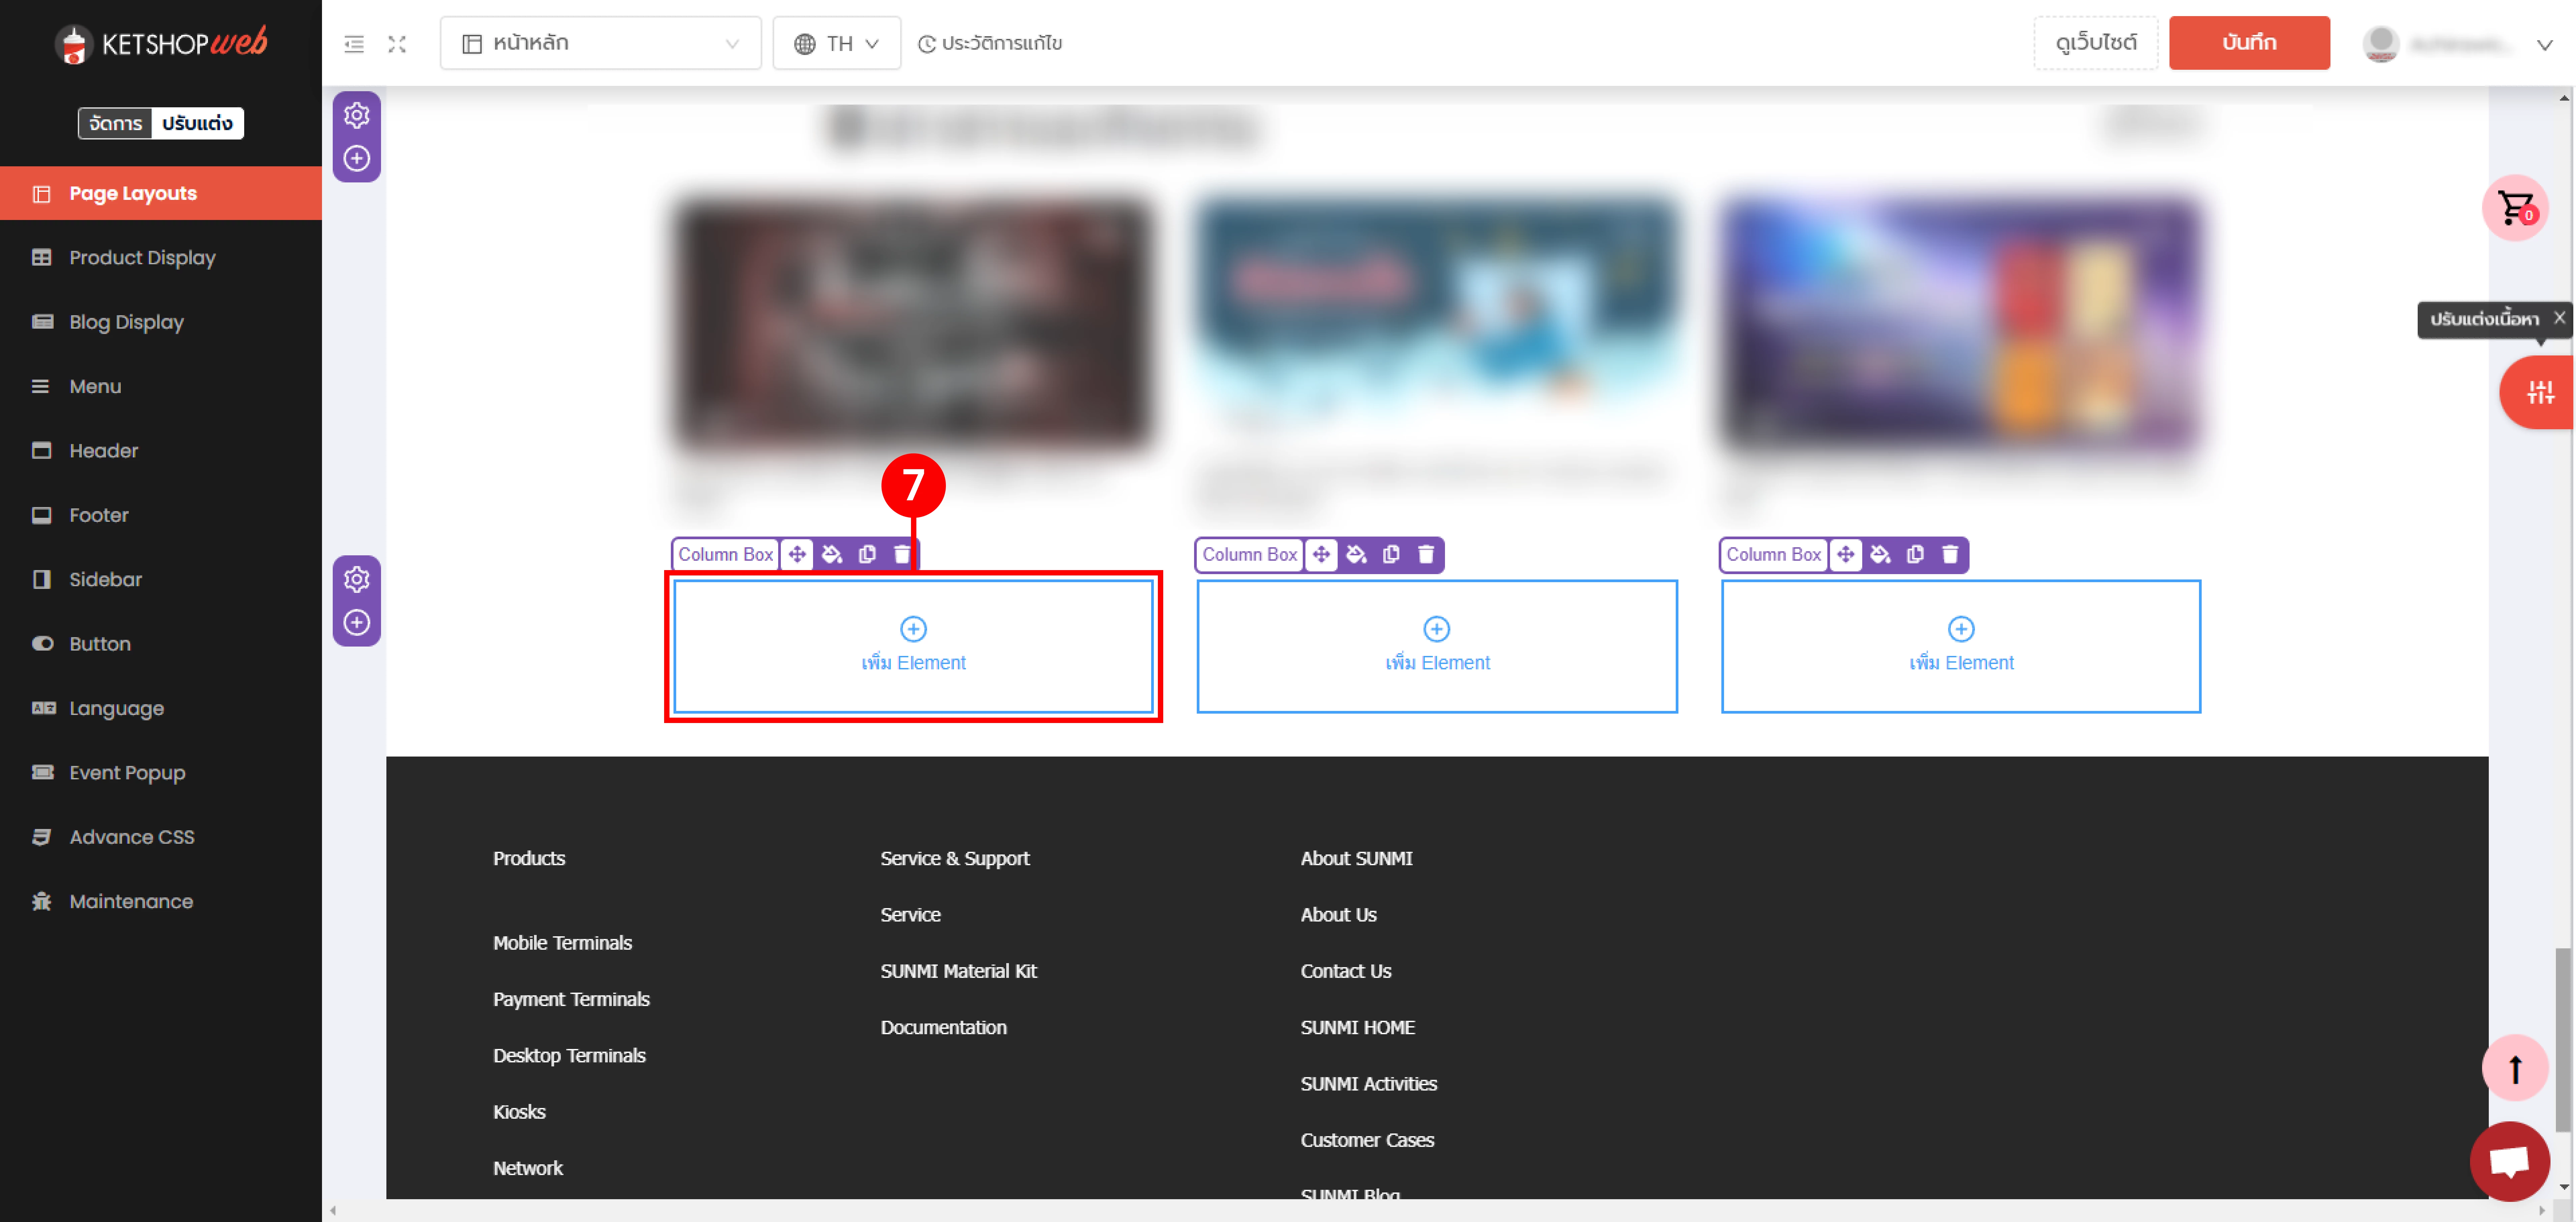Open Advance CSS settings
The width and height of the screenshot is (2576, 1222).
point(161,837)
